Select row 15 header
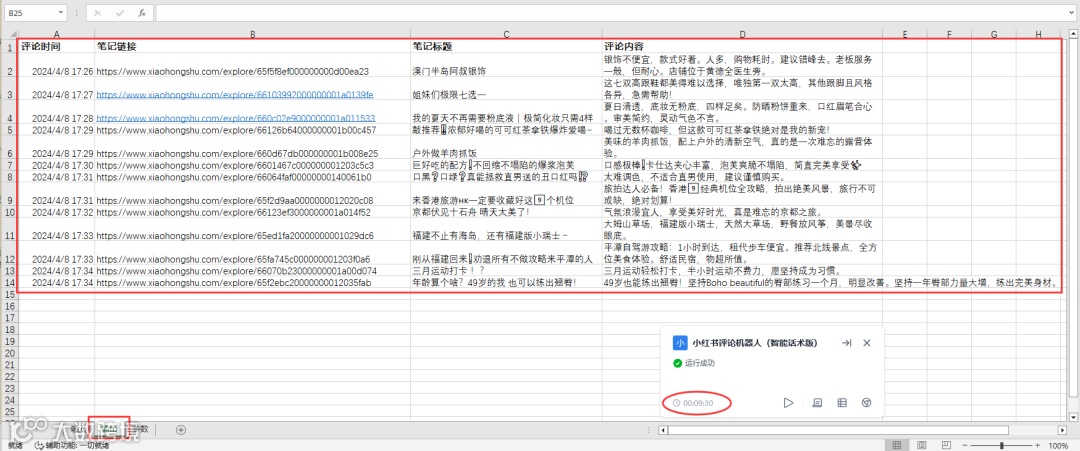 pyautogui.click(x=9, y=294)
